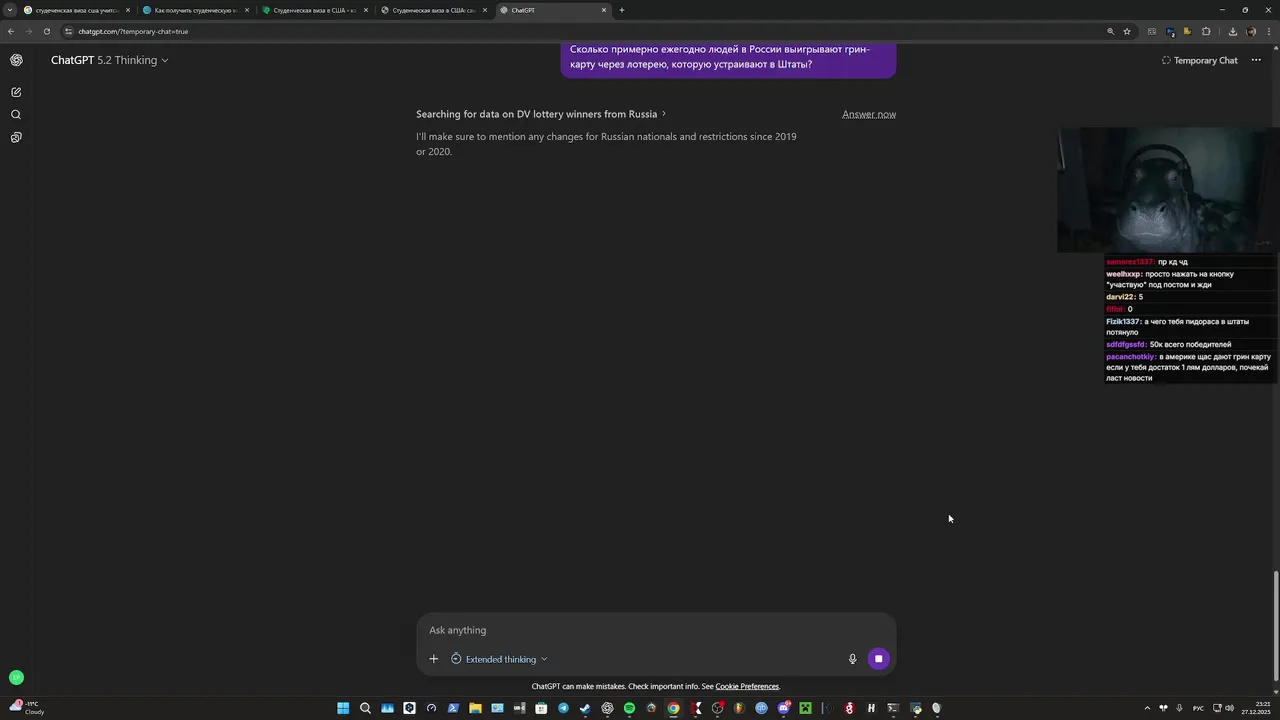
Task: Open the tab search dropdown arrow
Action: click(x=10, y=10)
